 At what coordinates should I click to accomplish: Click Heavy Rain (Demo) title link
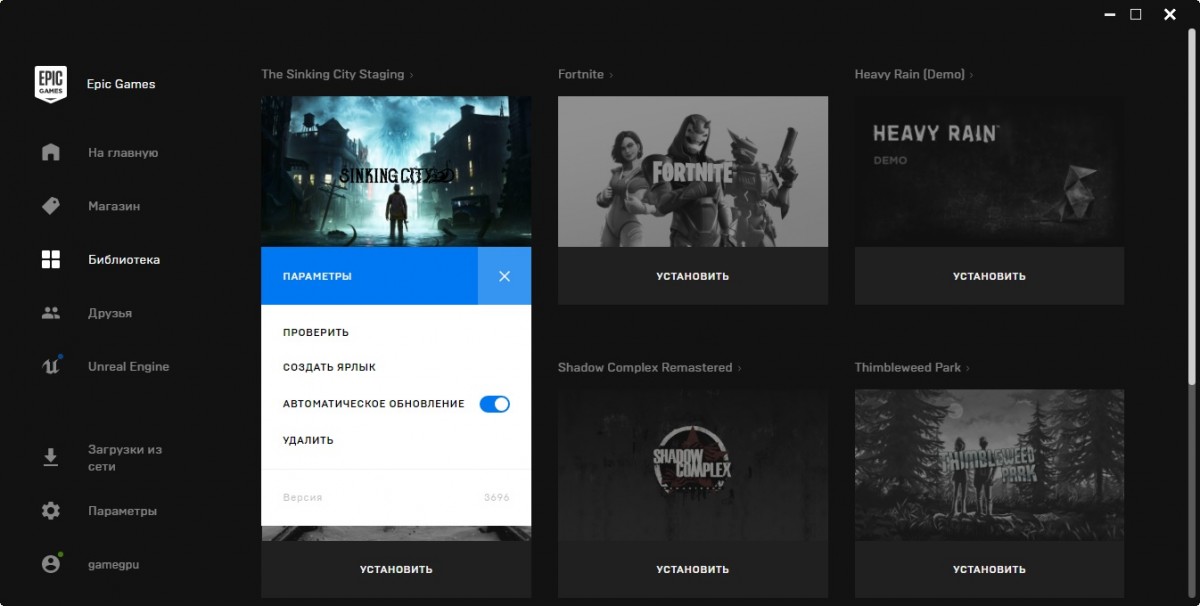(x=910, y=75)
